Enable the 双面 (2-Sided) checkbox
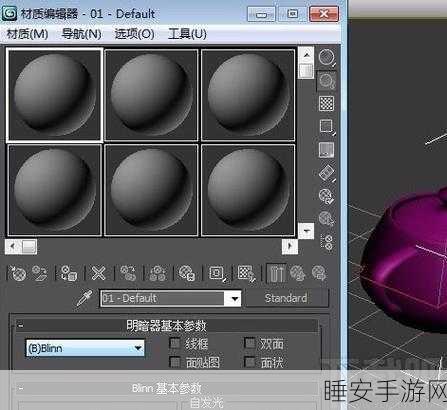 249,343
